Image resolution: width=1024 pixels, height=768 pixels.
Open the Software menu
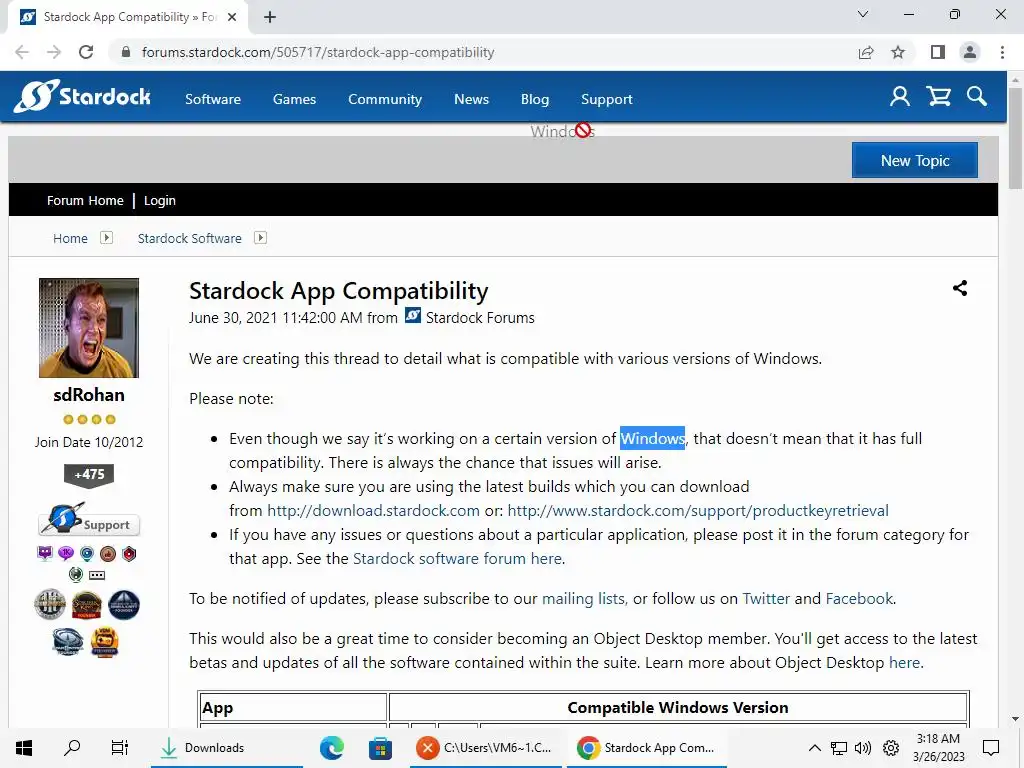coord(213,99)
